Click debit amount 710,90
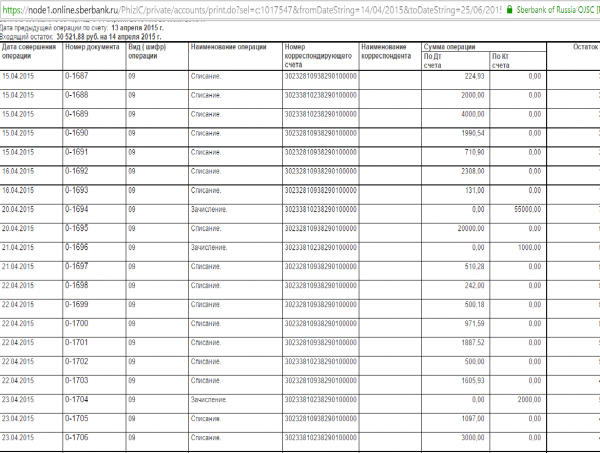Image resolution: width=600 pixels, height=453 pixels. [x=474, y=152]
